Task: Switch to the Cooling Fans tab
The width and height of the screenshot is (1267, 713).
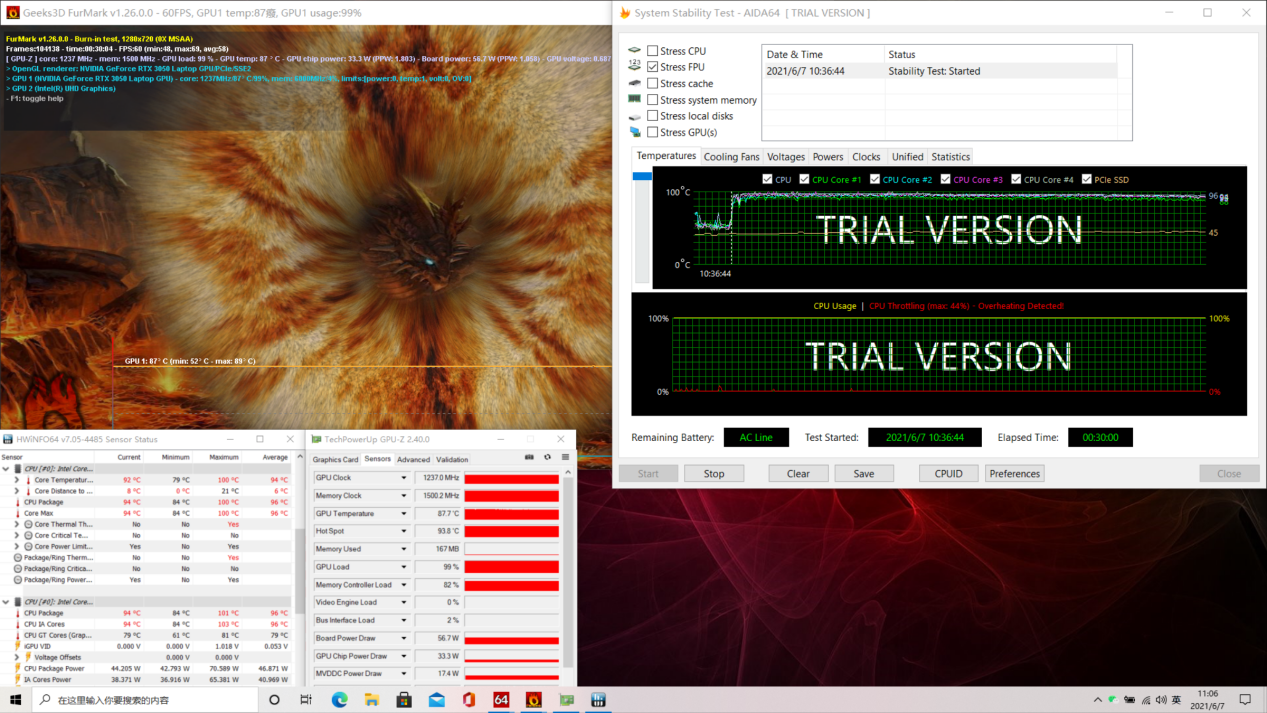Action: tap(731, 157)
